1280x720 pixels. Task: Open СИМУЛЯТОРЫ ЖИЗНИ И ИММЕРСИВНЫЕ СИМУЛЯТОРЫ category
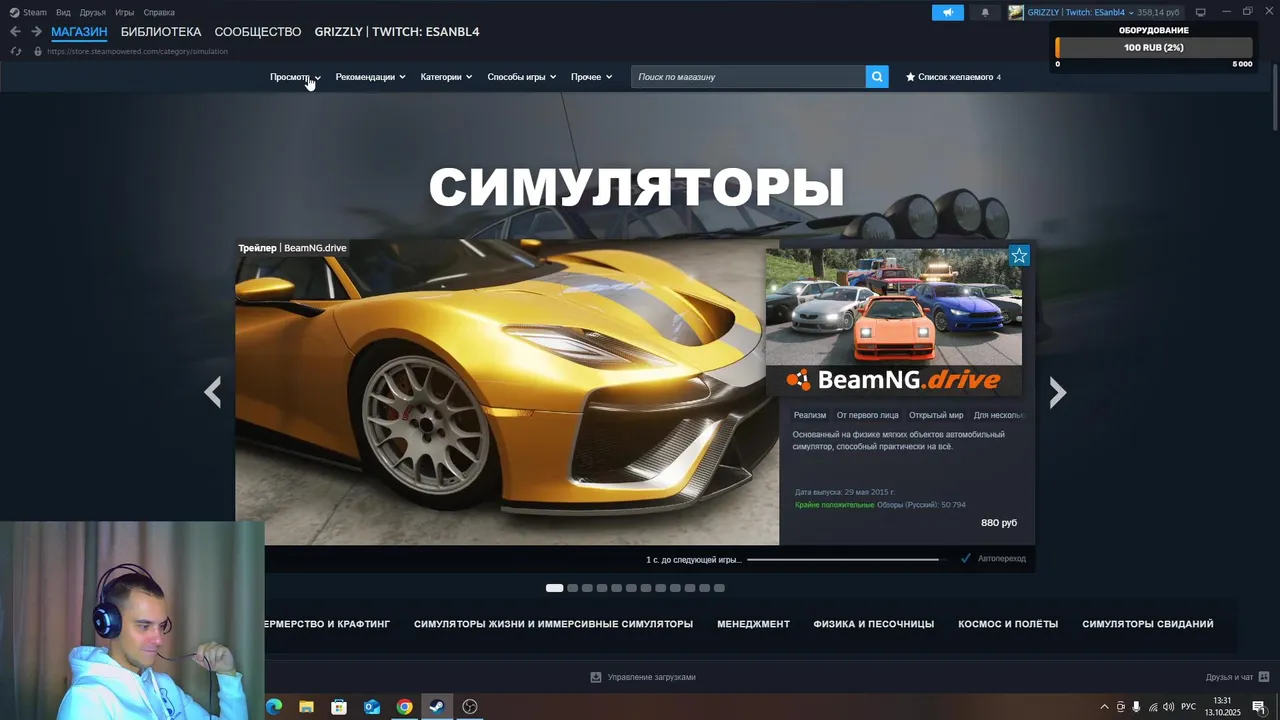point(553,624)
